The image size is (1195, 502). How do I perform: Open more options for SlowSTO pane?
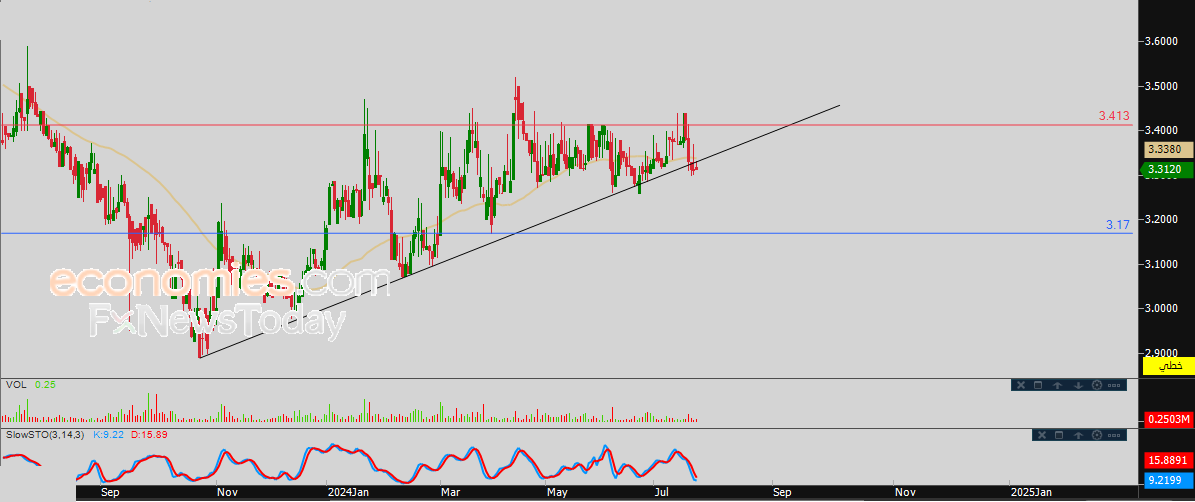point(1114,436)
